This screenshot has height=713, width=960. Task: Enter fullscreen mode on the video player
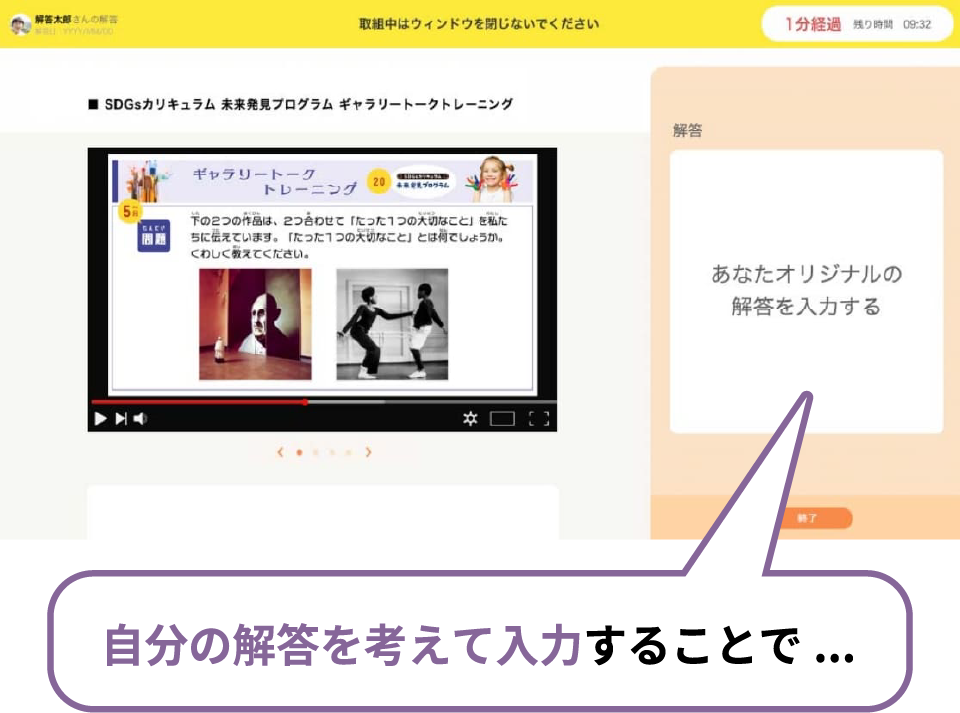[x=539, y=419]
